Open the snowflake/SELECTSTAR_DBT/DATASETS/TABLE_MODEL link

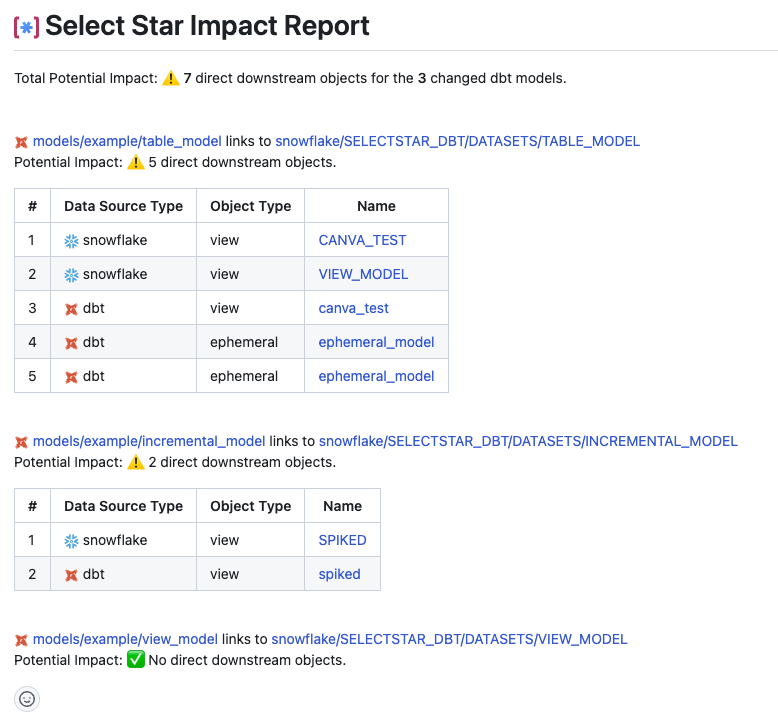(457, 142)
